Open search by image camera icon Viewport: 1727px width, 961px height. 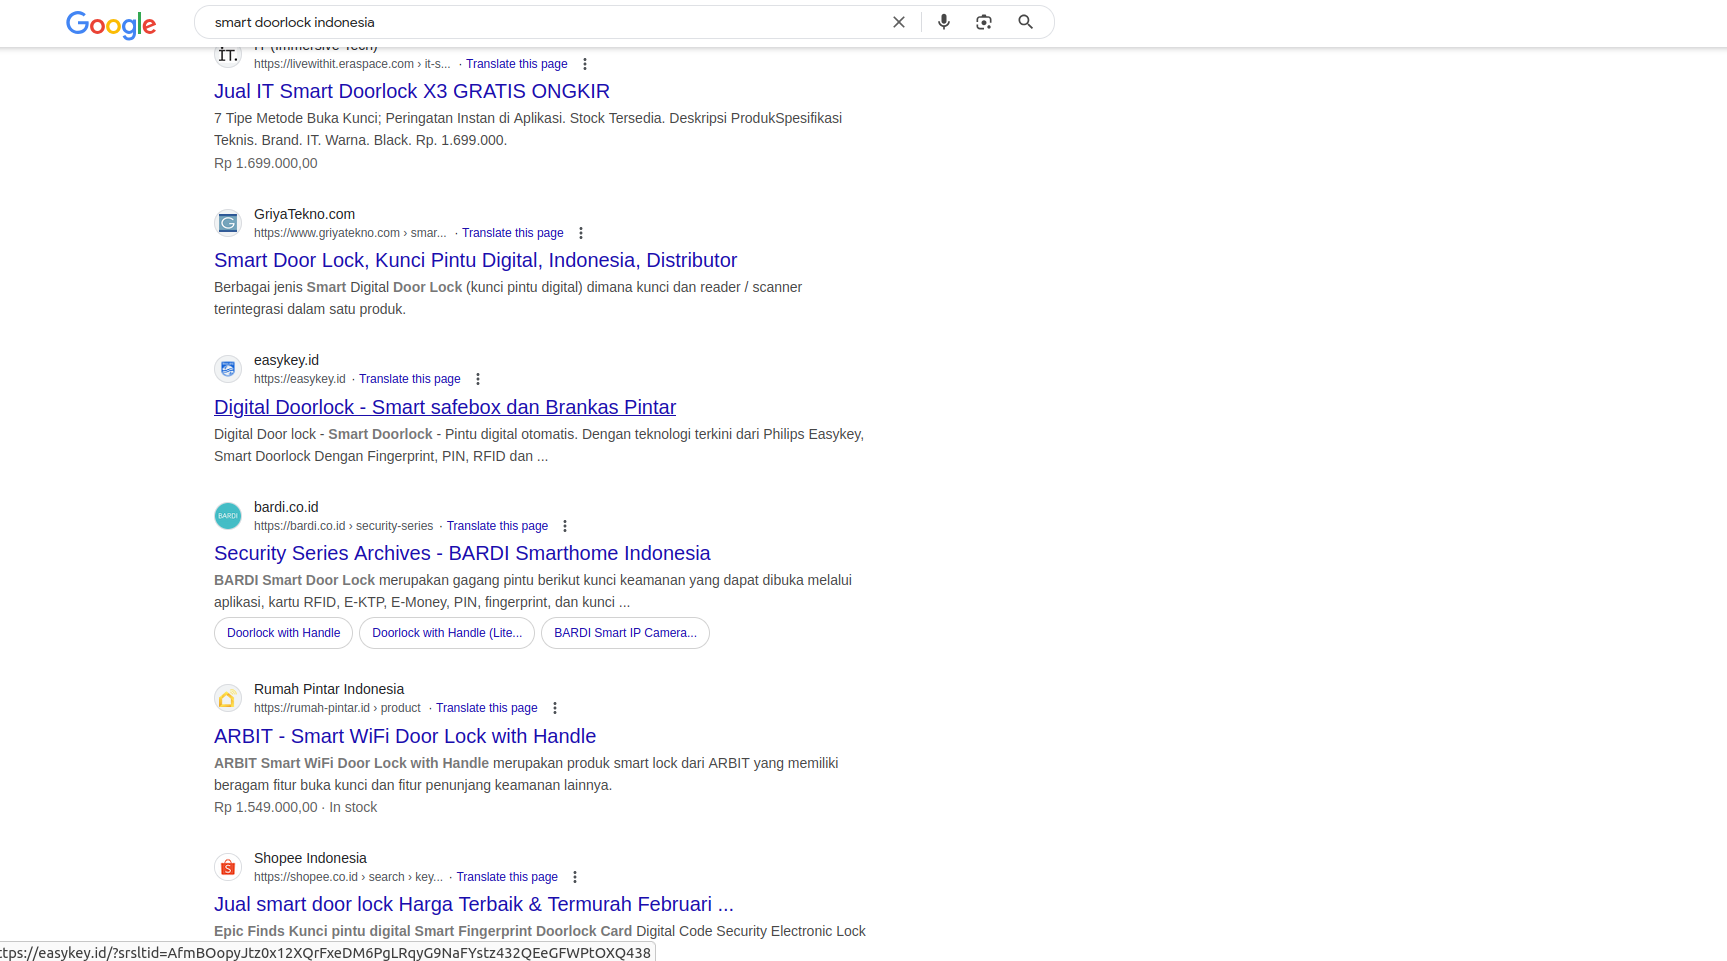tap(984, 22)
